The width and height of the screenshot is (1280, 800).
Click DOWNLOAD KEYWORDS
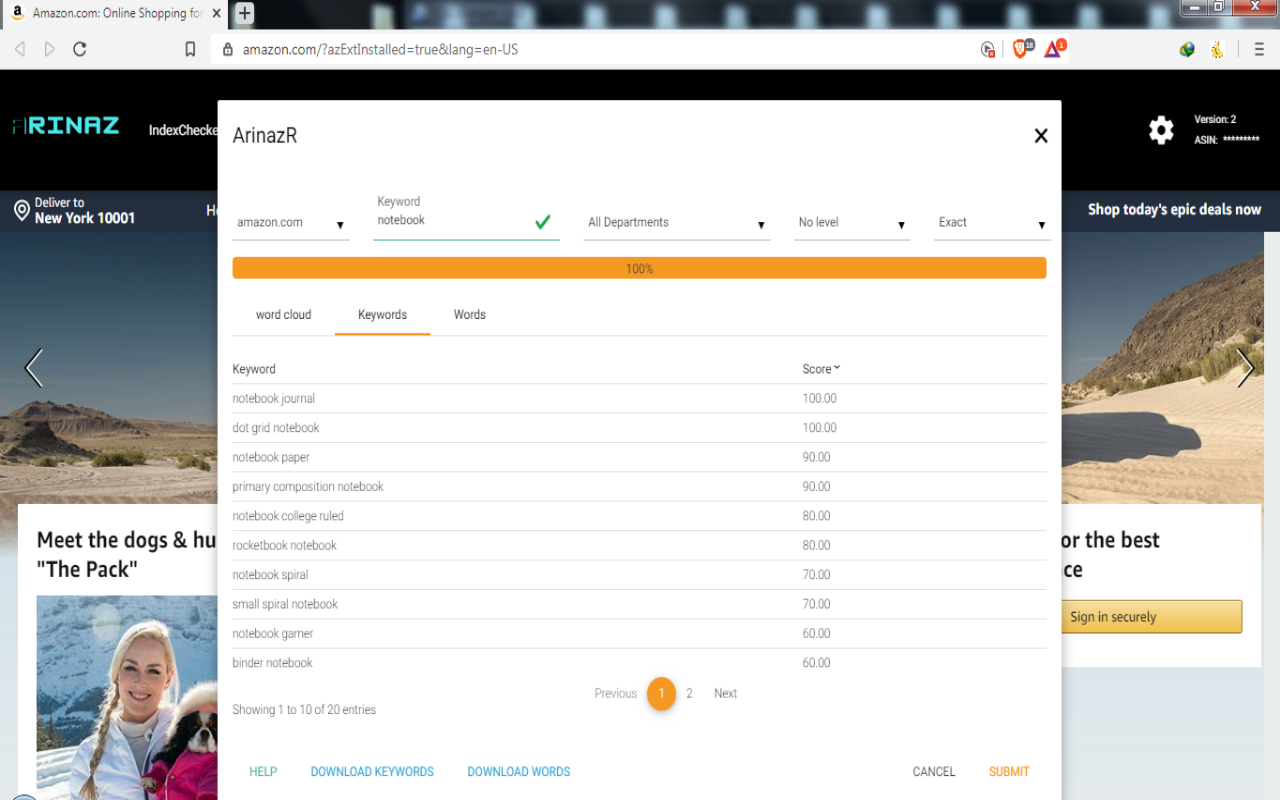[x=372, y=772]
